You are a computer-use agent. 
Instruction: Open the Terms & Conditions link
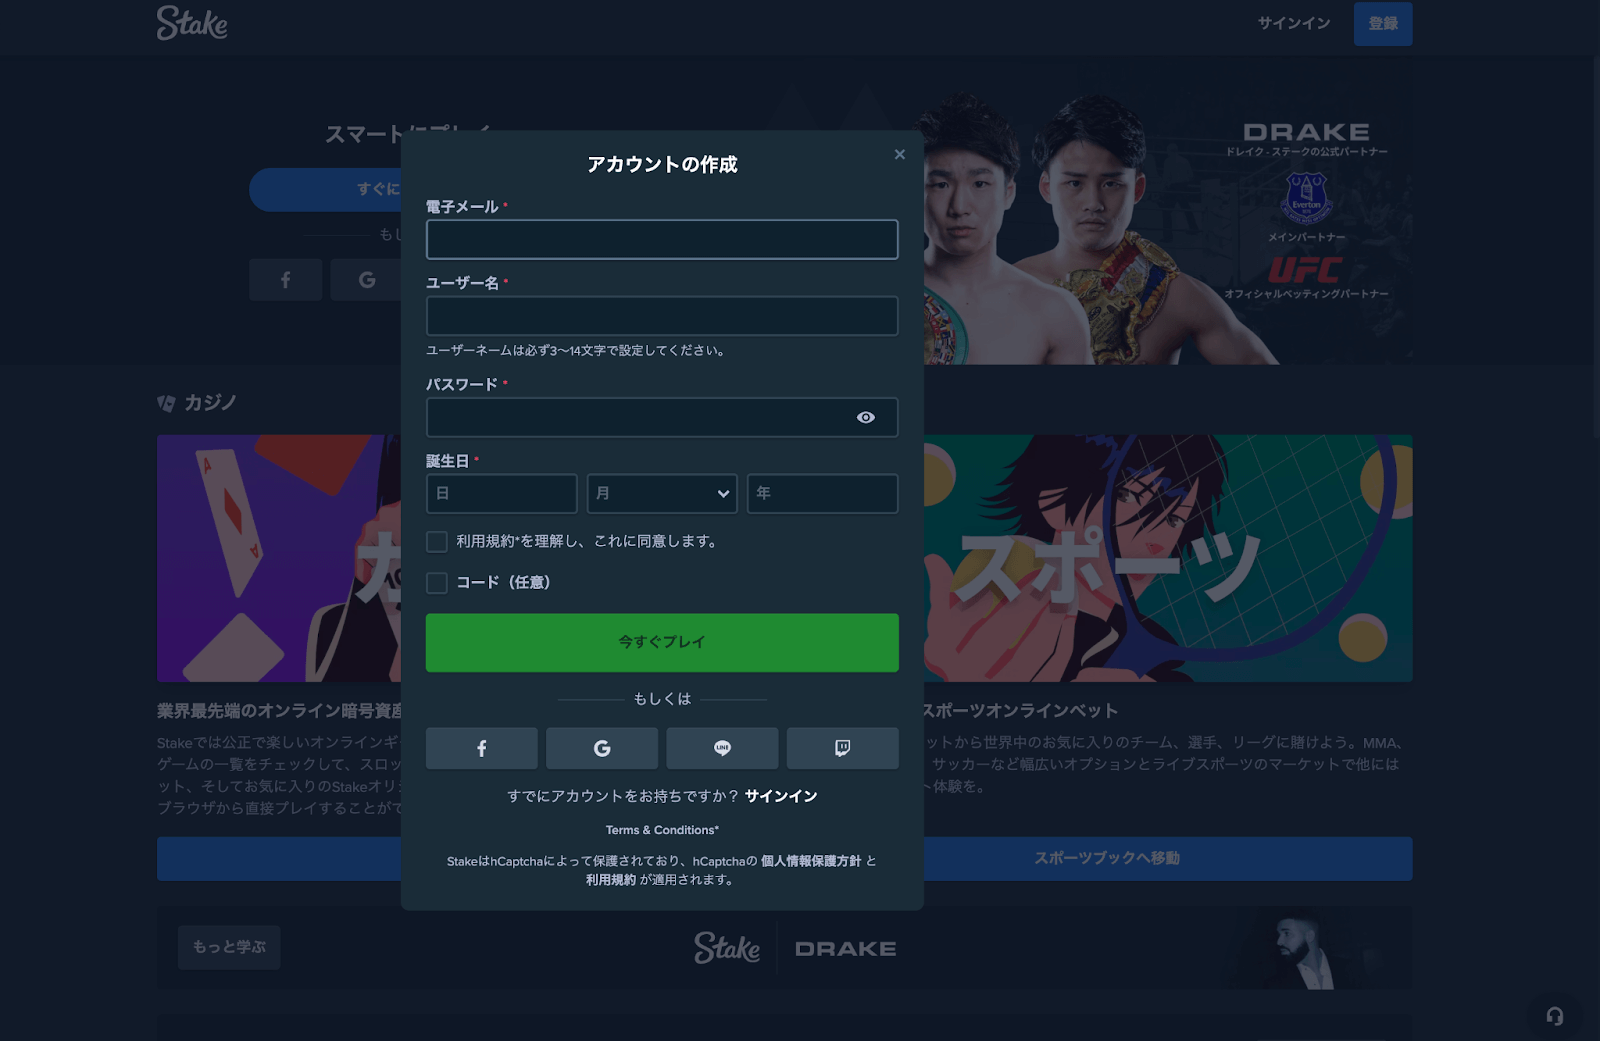662,830
